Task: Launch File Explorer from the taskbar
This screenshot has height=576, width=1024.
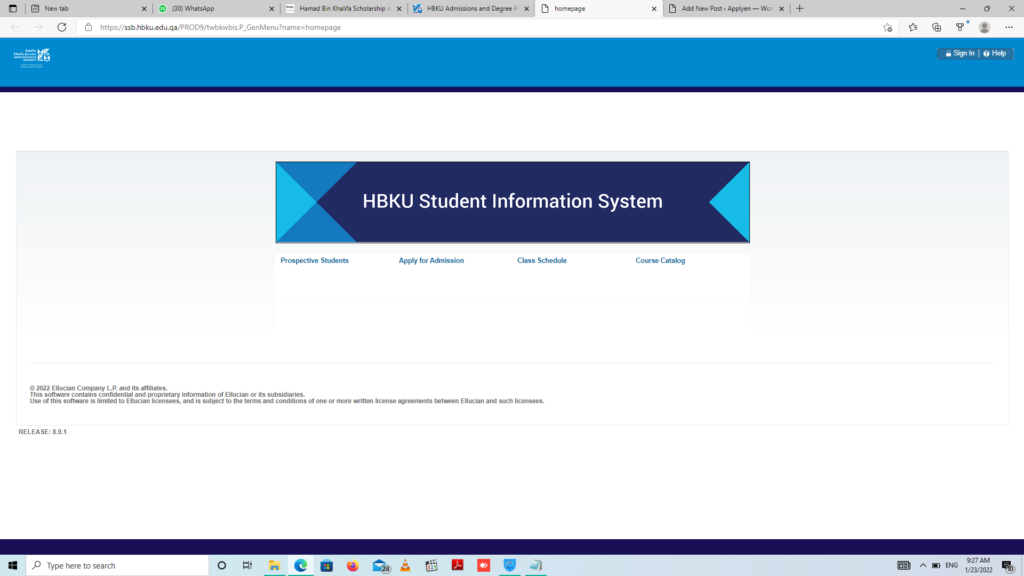Action: (x=274, y=566)
